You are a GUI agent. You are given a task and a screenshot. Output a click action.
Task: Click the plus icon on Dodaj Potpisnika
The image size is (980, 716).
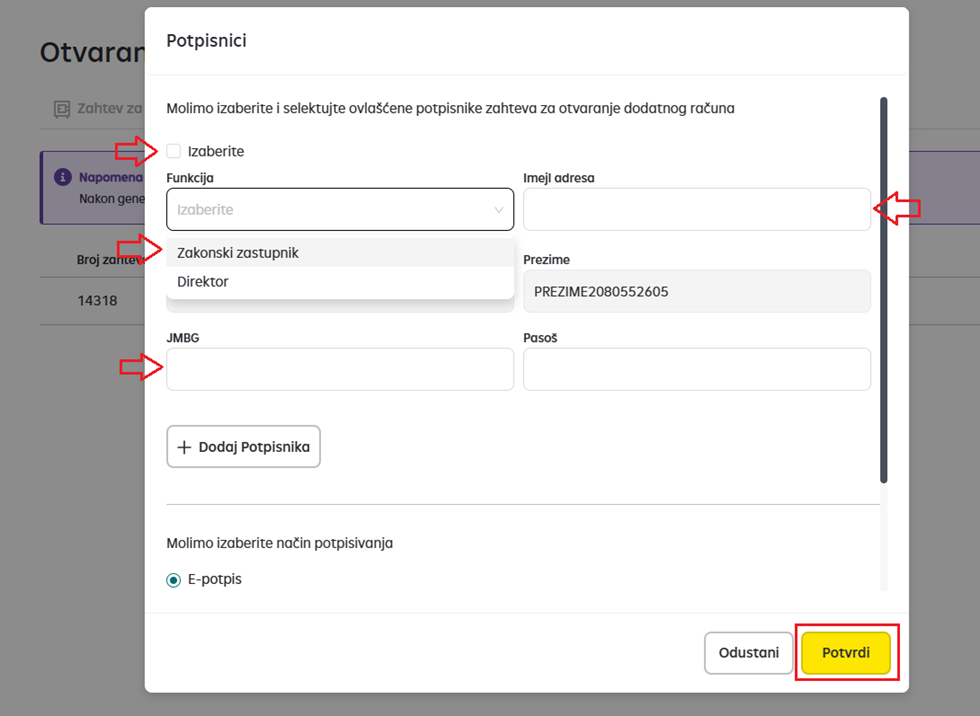click(x=184, y=447)
